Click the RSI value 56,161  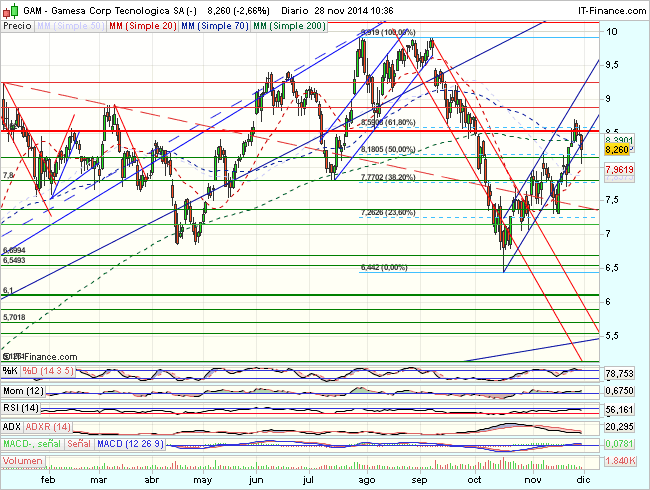click(619, 410)
